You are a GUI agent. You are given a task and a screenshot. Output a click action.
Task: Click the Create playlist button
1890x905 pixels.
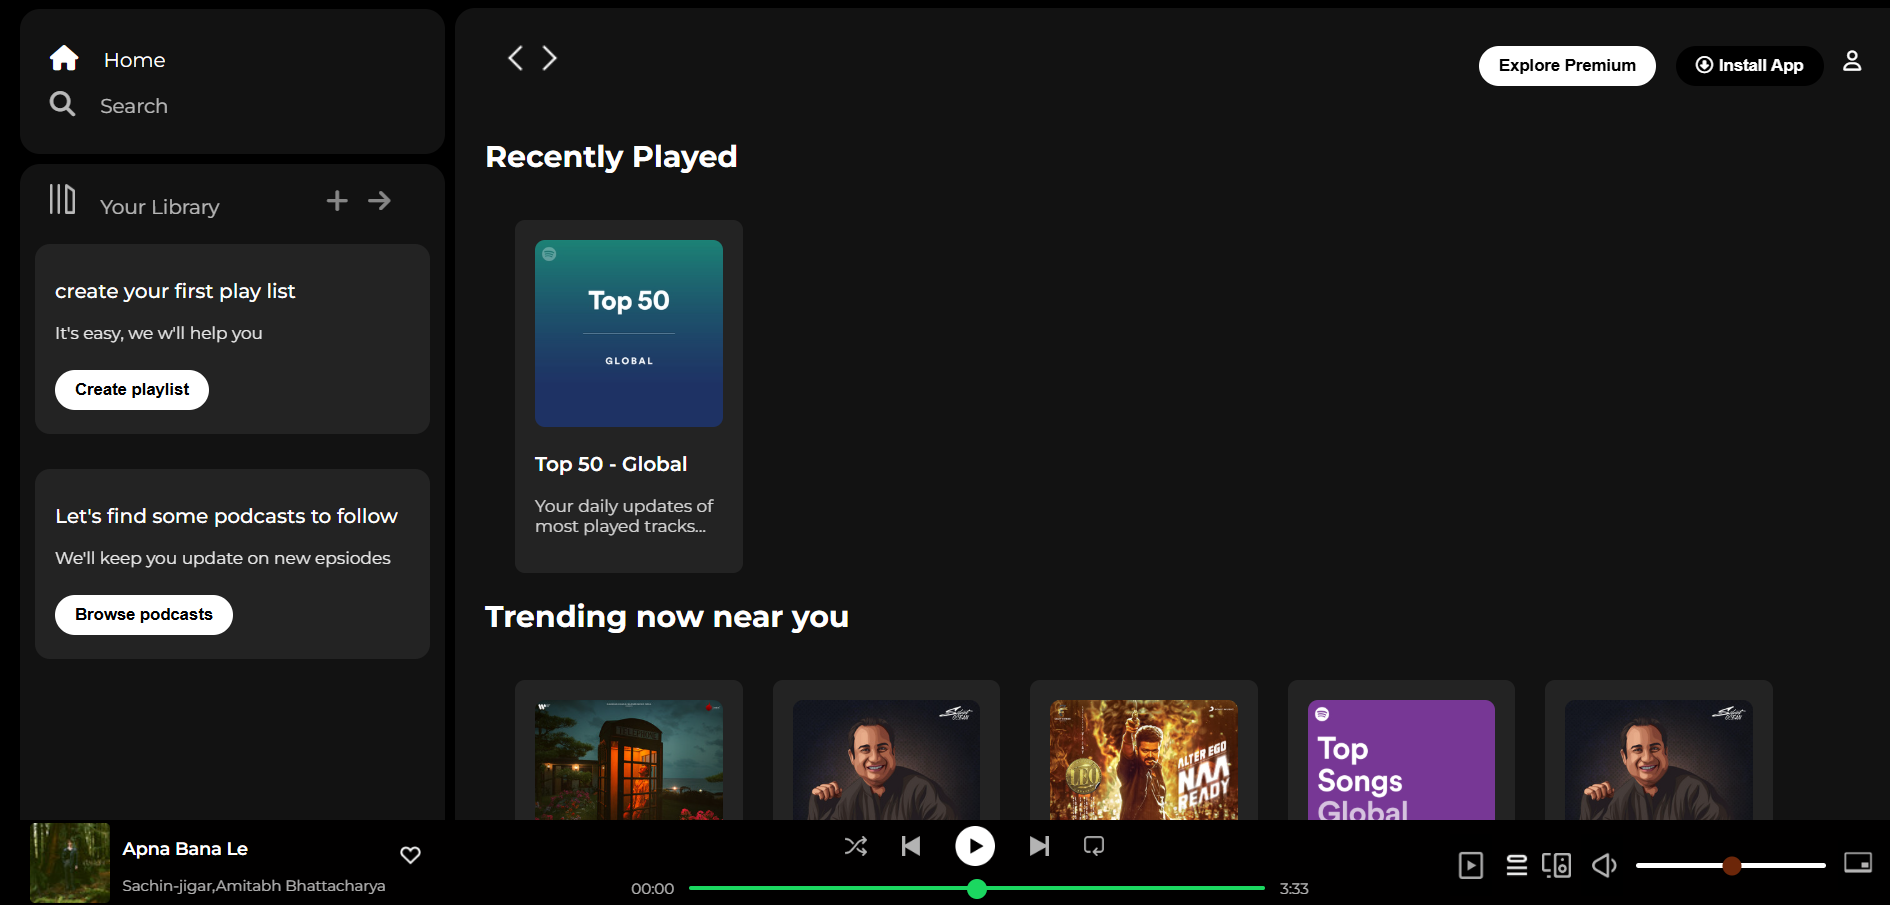pyautogui.click(x=132, y=390)
